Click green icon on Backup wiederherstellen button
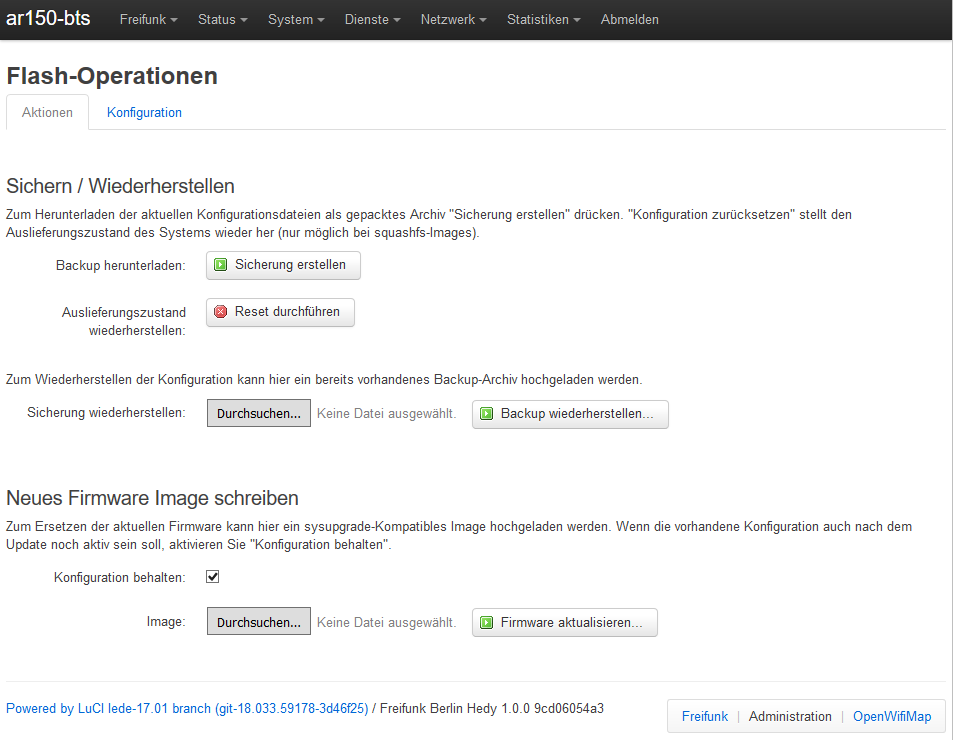Image resolution: width=953 pixels, height=740 pixels. 487,414
